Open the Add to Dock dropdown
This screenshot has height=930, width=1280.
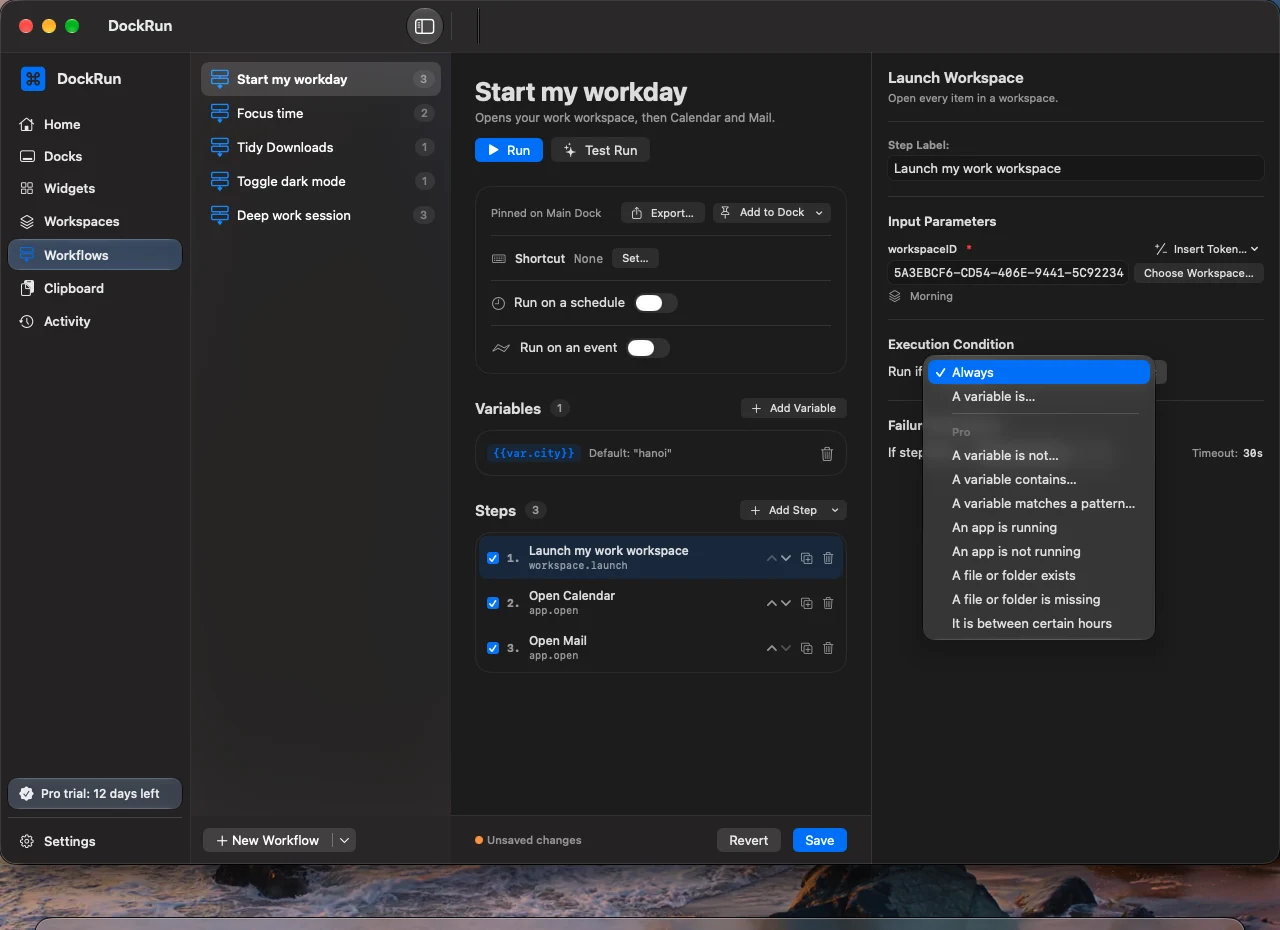coord(772,213)
